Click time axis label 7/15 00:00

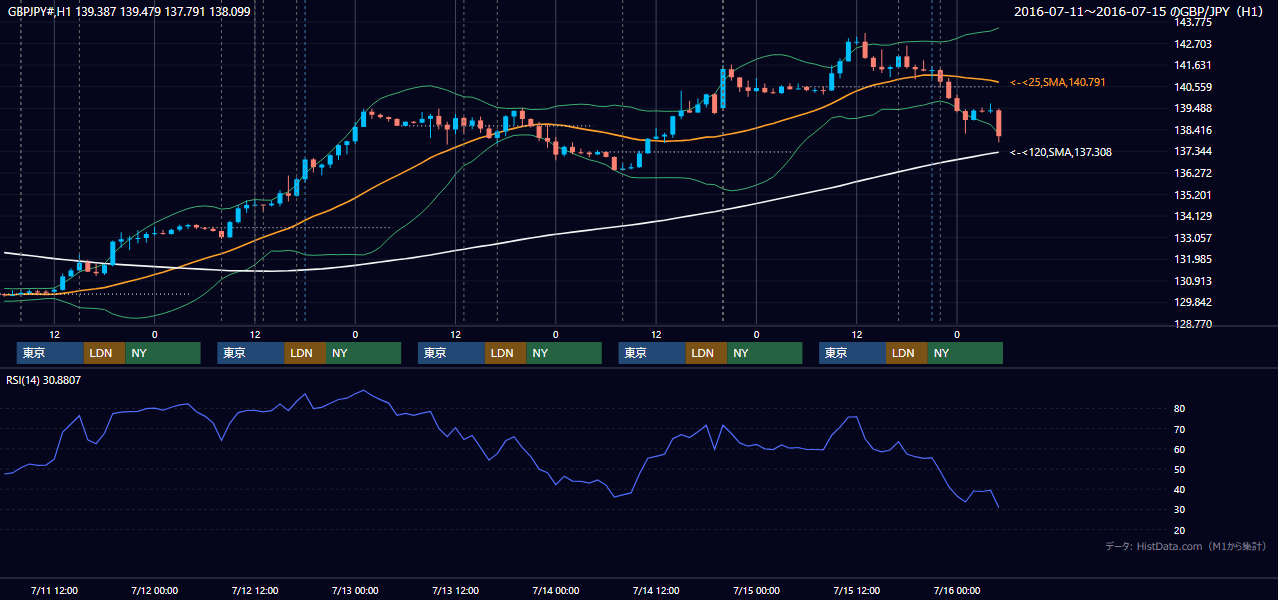(x=756, y=591)
